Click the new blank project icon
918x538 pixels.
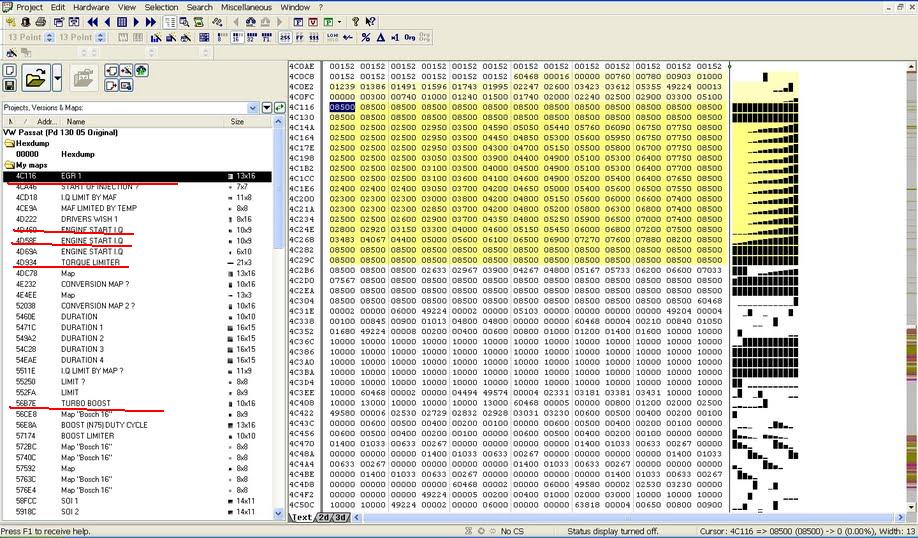coord(10,70)
